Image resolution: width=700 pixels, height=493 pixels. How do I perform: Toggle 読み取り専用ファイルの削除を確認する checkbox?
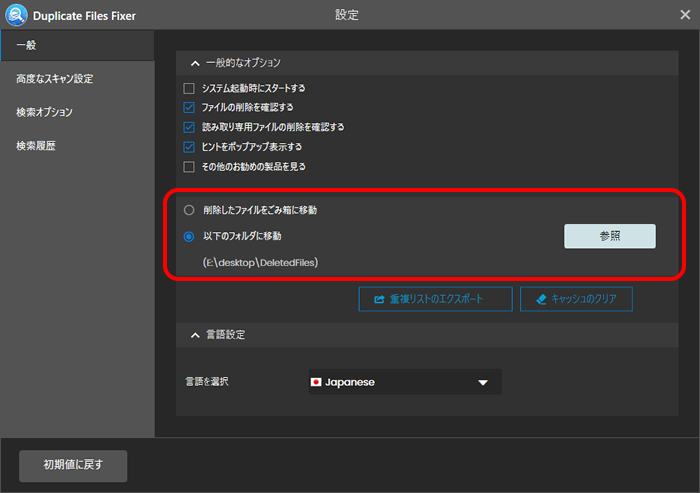pos(189,127)
